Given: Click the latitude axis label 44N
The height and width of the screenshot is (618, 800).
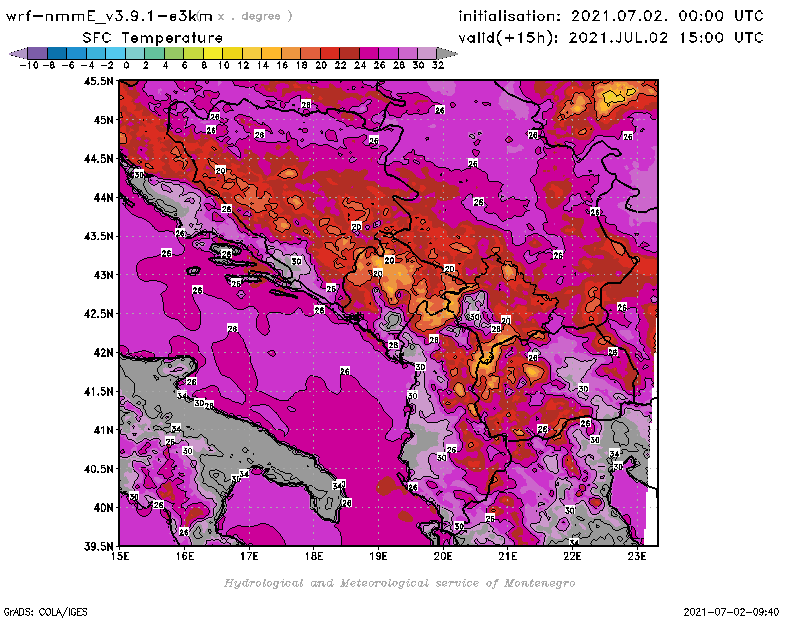Looking at the screenshot, I should (103, 197).
